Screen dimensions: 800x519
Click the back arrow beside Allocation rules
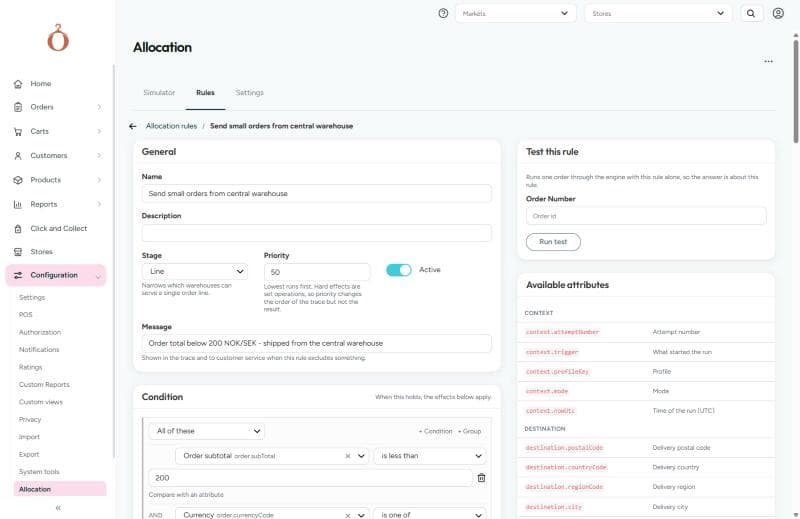pos(133,126)
